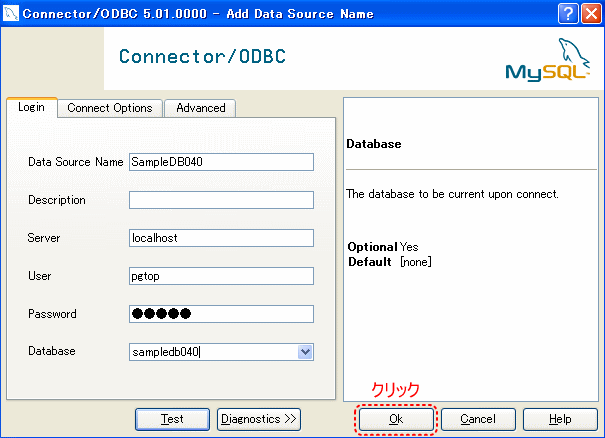The image size is (605, 438).
Task: Open the Connect Options tab
Action: click(x=110, y=108)
